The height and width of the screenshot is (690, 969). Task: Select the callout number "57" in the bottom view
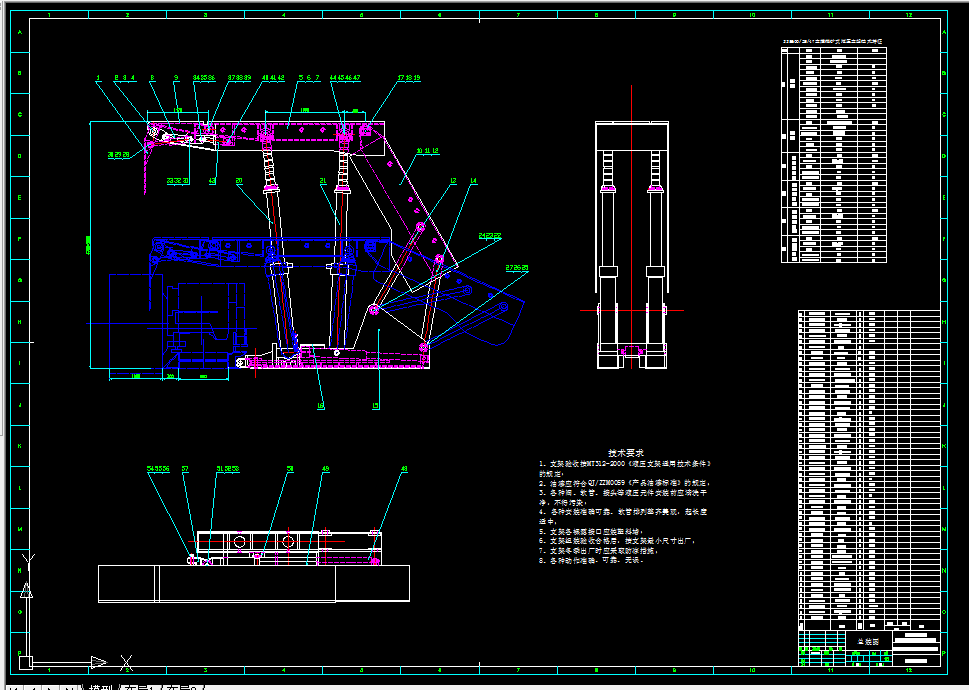[x=185, y=469]
